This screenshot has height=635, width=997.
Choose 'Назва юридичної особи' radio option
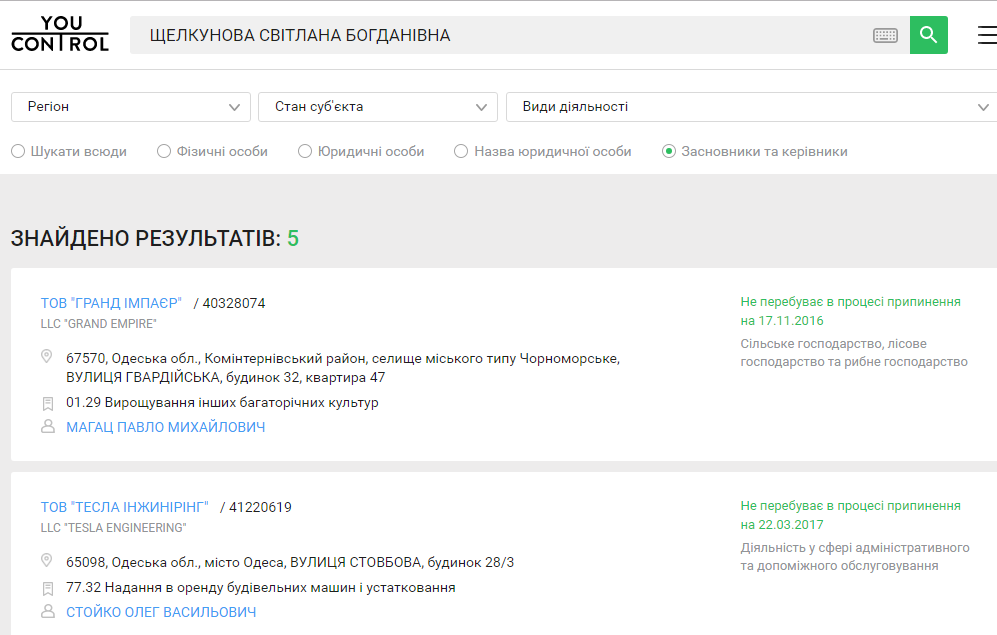click(461, 151)
